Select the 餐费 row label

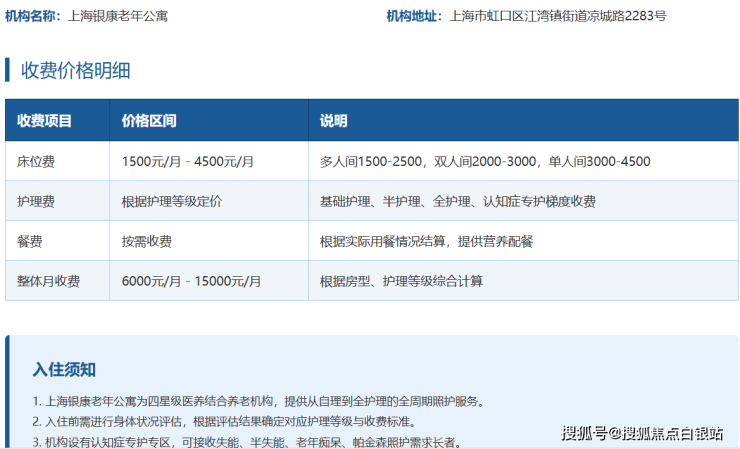(x=30, y=242)
